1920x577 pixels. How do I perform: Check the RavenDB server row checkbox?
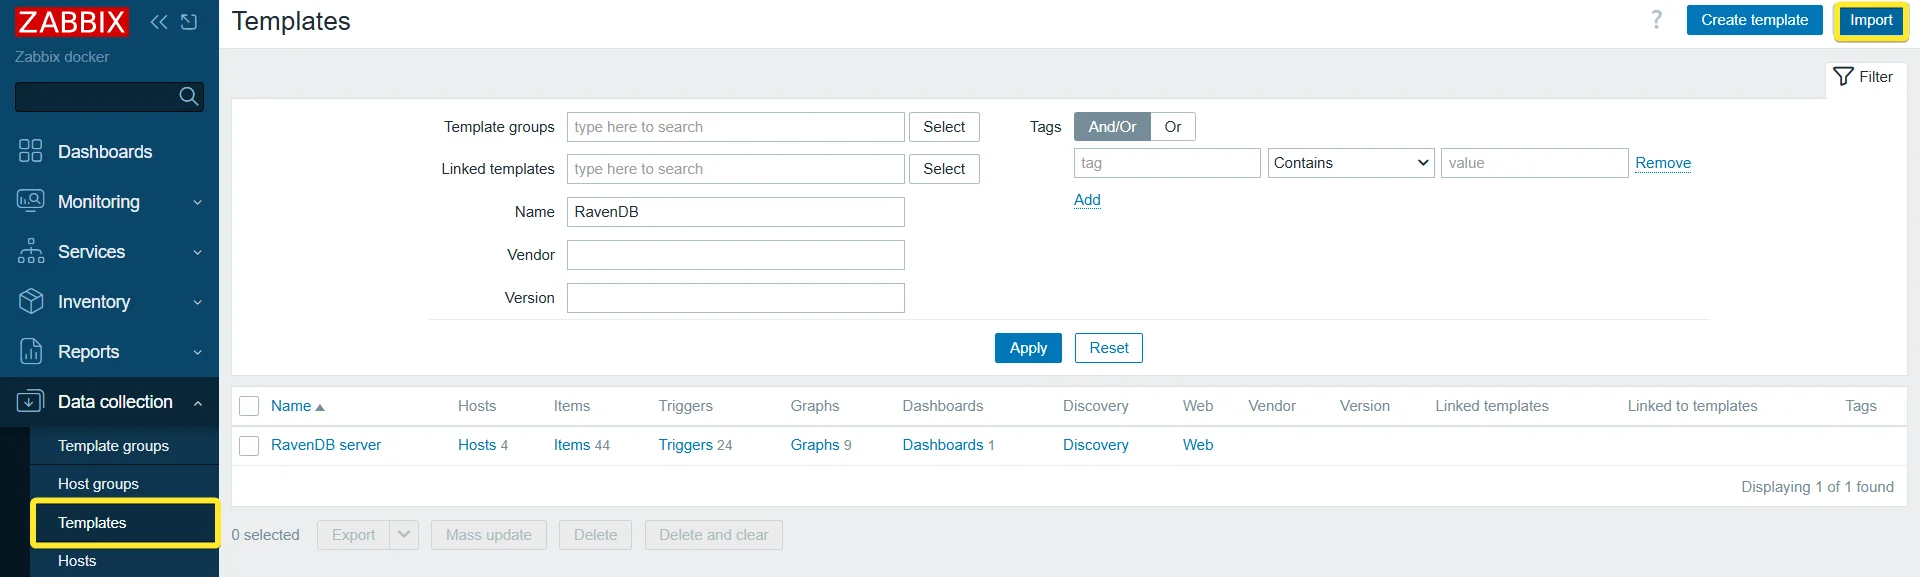(249, 445)
